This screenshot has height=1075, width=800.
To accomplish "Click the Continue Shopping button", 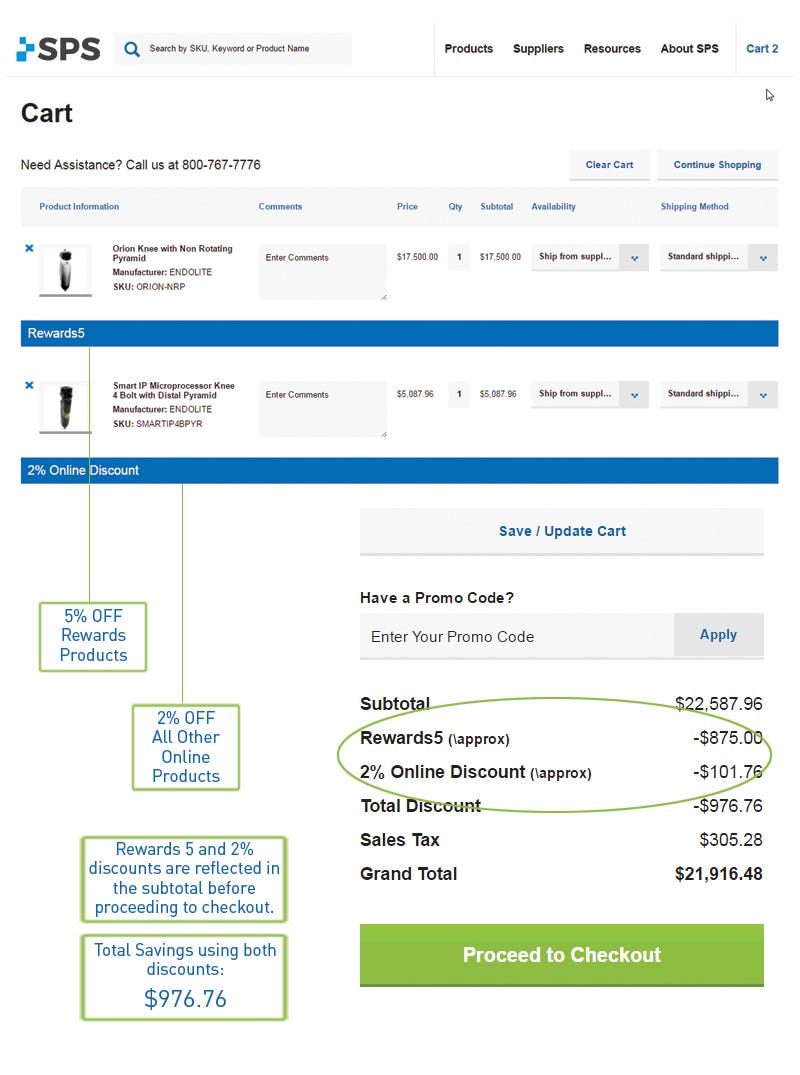I will coord(718,165).
